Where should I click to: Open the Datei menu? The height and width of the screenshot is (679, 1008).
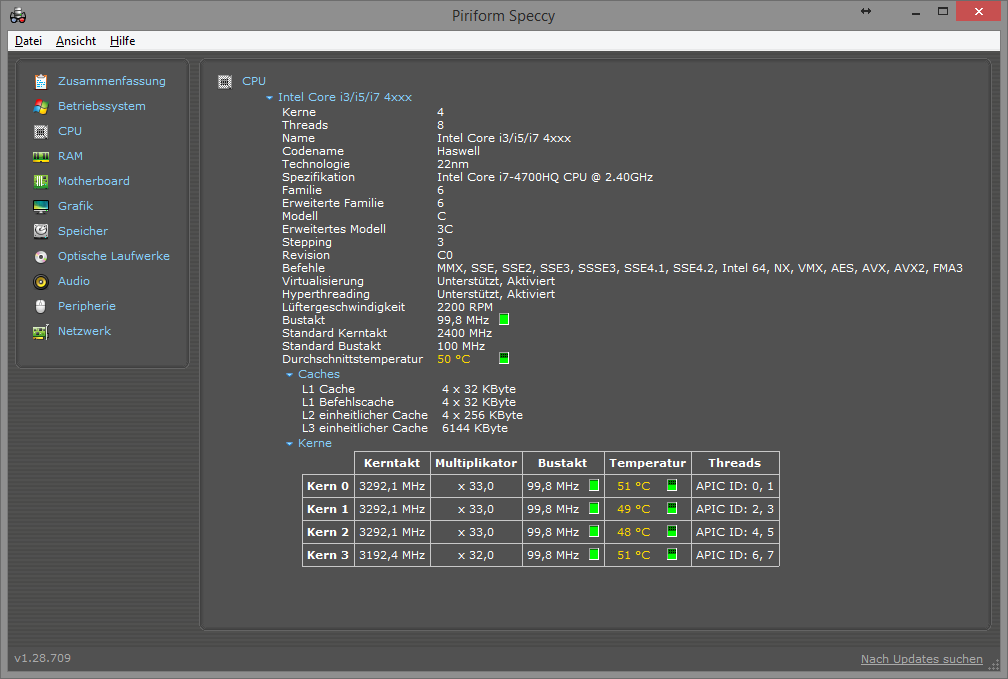pyautogui.click(x=28, y=41)
